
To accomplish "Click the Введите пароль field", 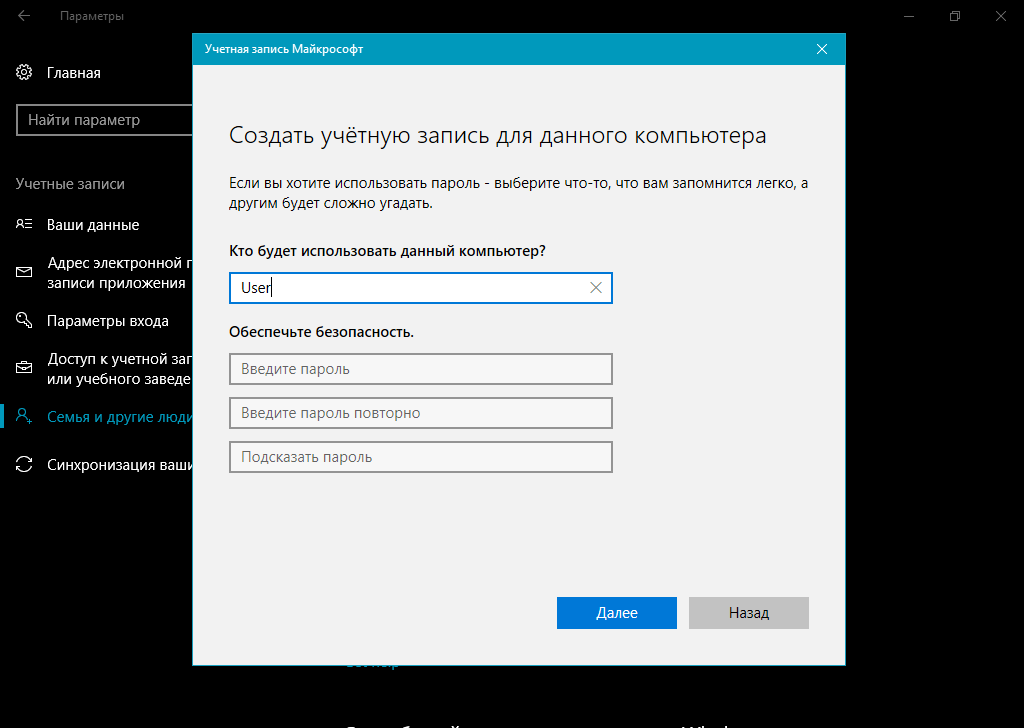I will [x=421, y=369].
